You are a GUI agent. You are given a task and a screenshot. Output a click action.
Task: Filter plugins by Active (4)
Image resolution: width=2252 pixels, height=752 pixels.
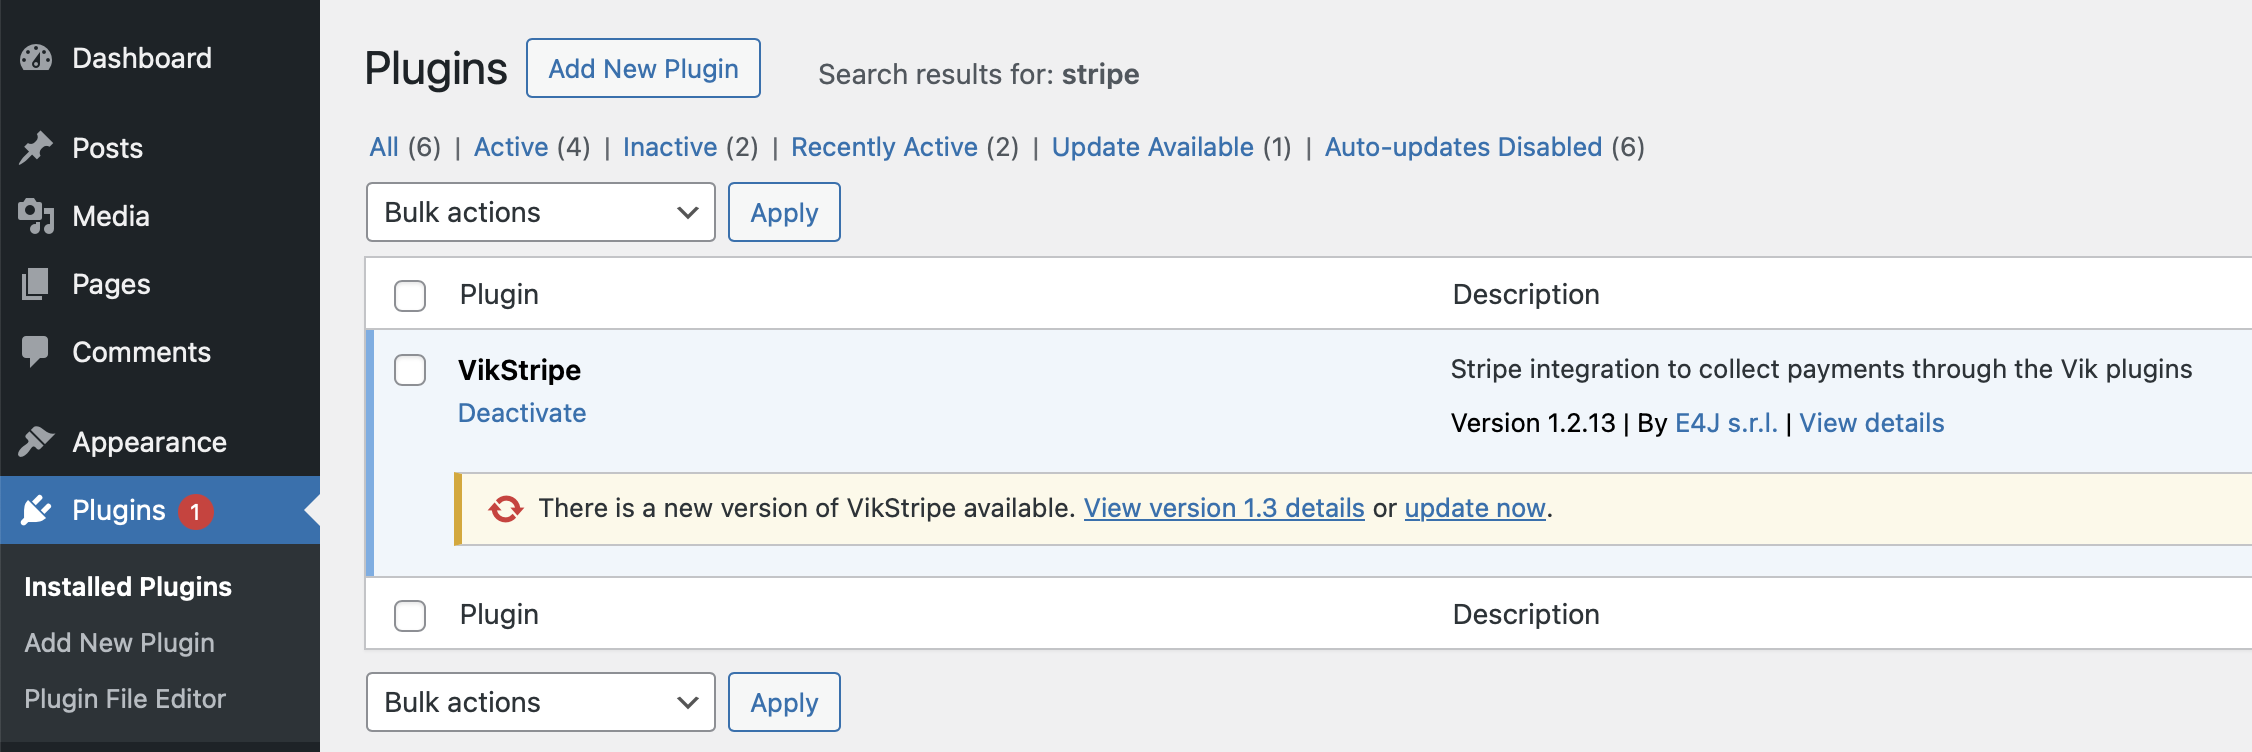click(x=532, y=147)
